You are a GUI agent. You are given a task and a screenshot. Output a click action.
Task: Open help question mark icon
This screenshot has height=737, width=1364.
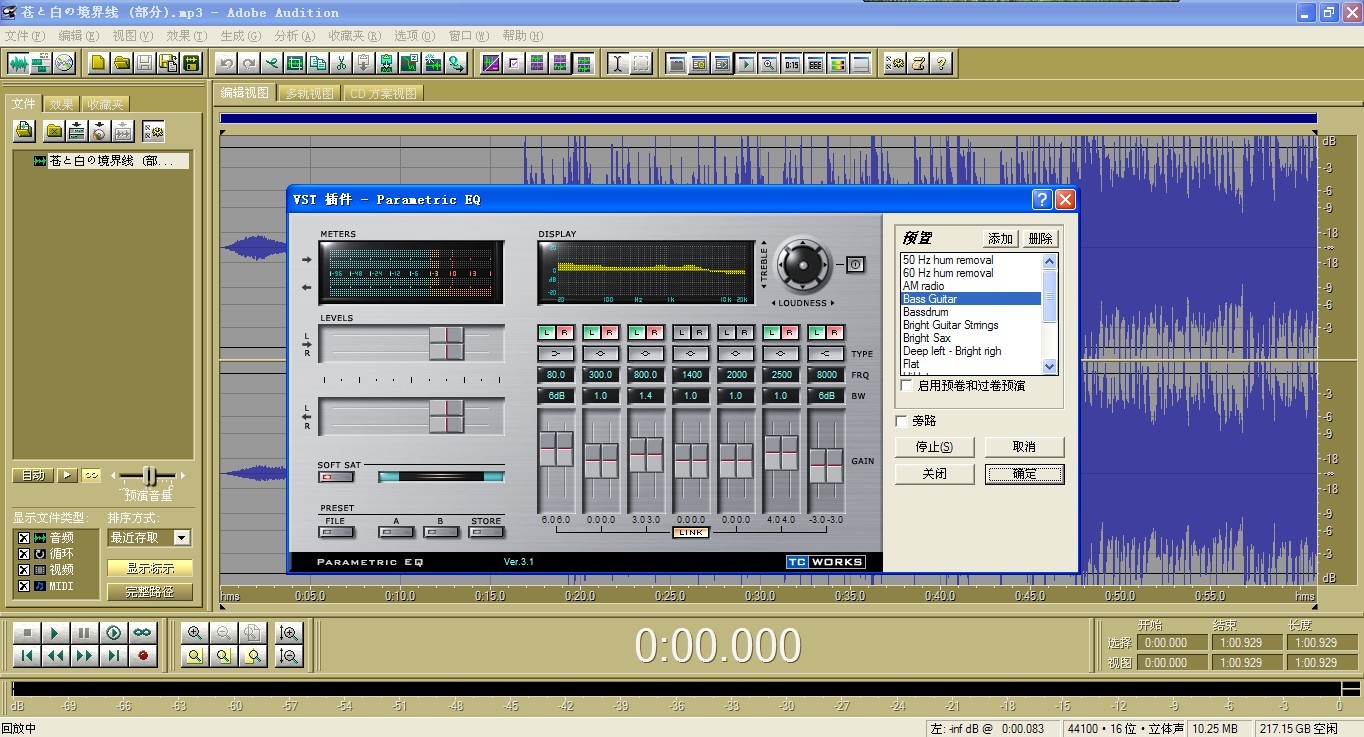pyautogui.click(x=940, y=63)
